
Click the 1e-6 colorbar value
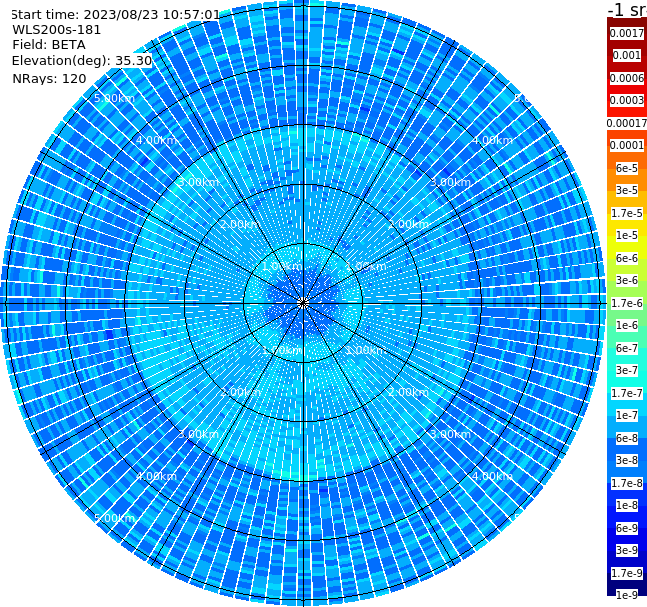click(x=627, y=325)
